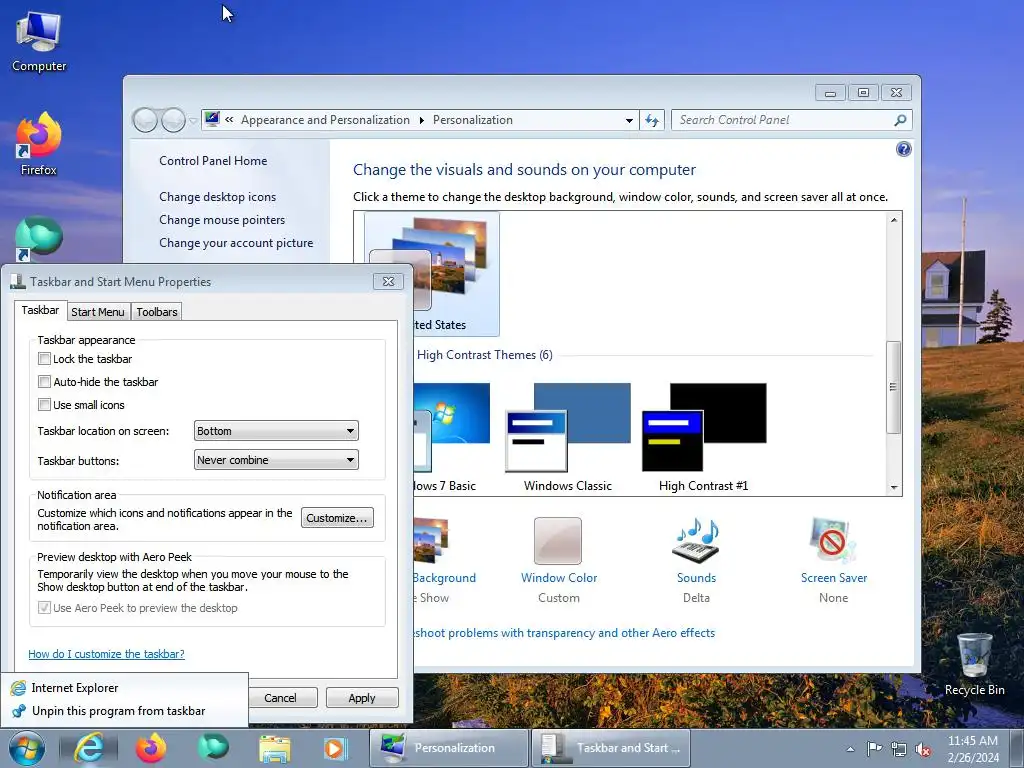
Task: Click the search magnifier in Control Panel
Action: click(x=900, y=120)
